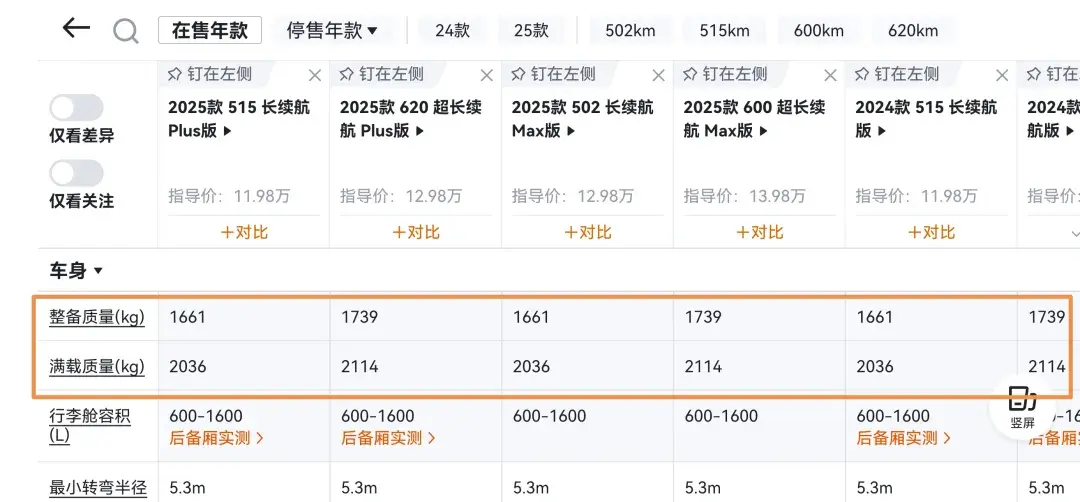Remove 2025款 600 超长续航 Max版 column
This screenshot has height=502, width=1080.
(x=831, y=75)
